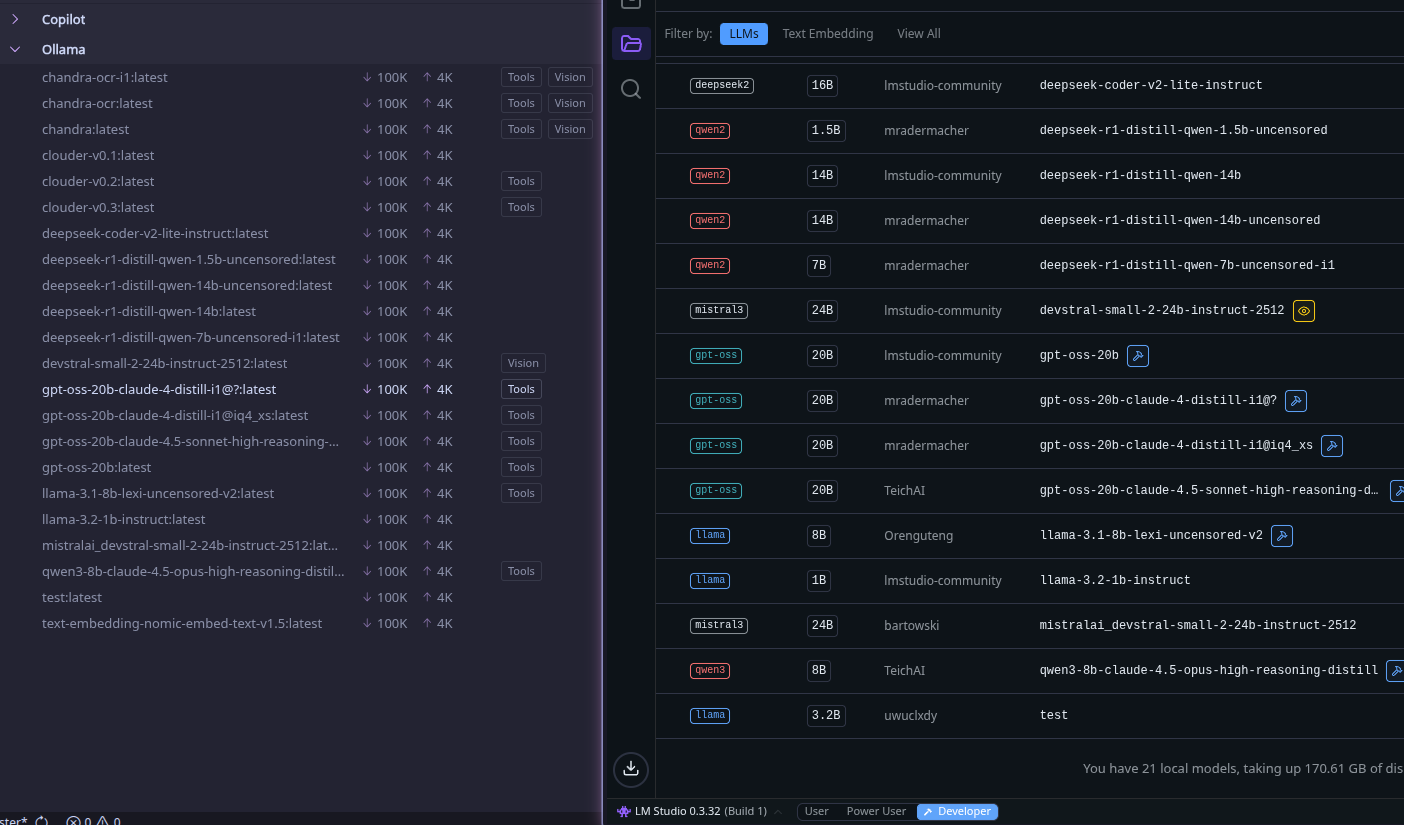
Task: Collapse the Ollama provider group
Action: pos(15,49)
